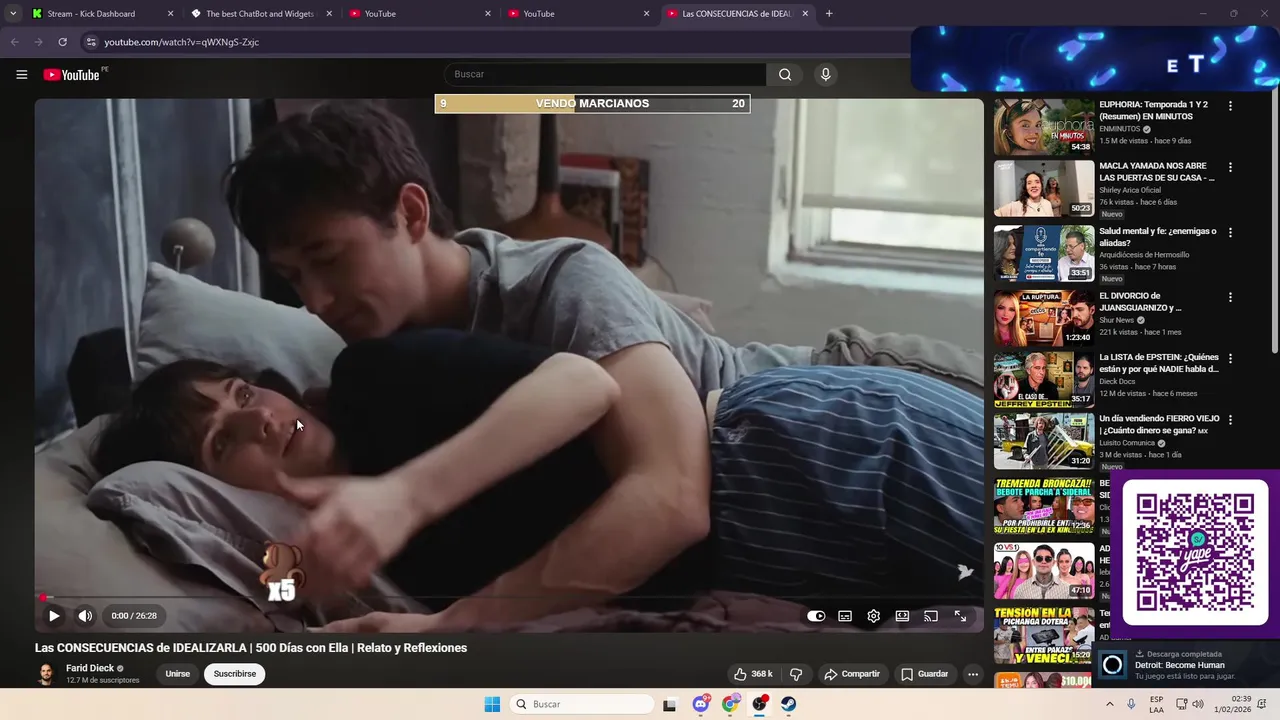Click the Shirley Arica Oficial channel name
1280x720 pixels.
click(1130, 190)
